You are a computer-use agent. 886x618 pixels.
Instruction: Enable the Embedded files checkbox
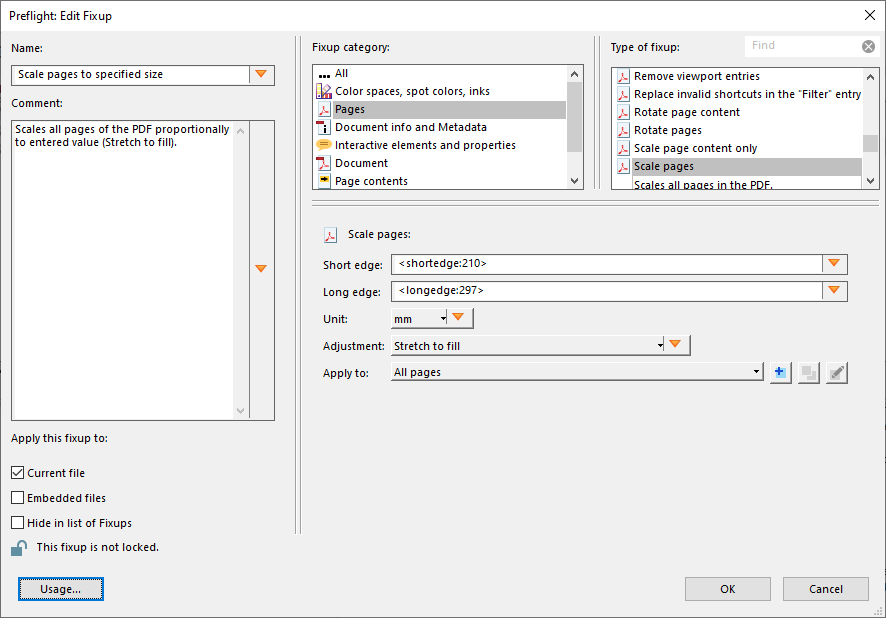click(17, 497)
